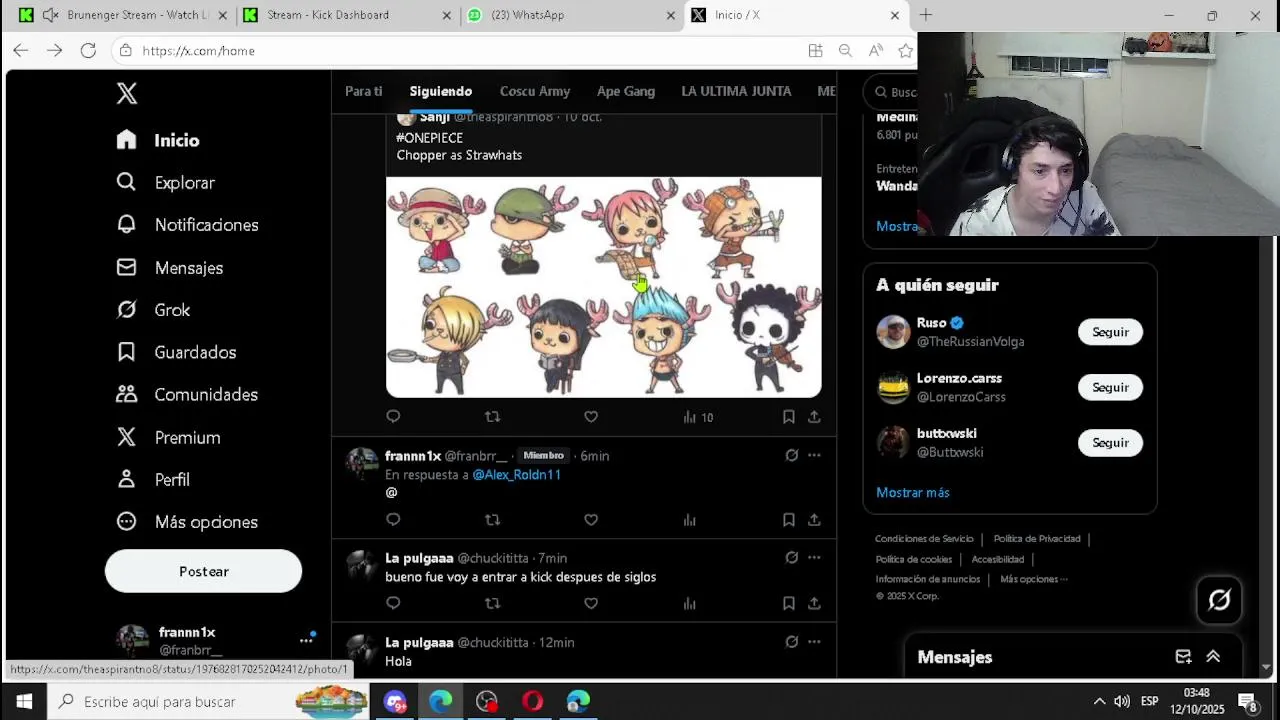Reload the page with browser refresh
Screen dimensions: 1280x720
(x=88, y=50)
